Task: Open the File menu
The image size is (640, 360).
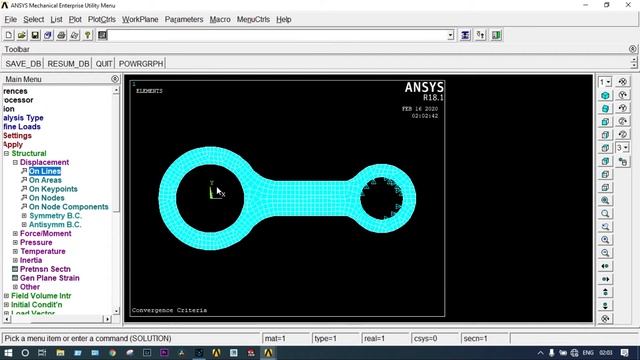Action: [11, 19]
